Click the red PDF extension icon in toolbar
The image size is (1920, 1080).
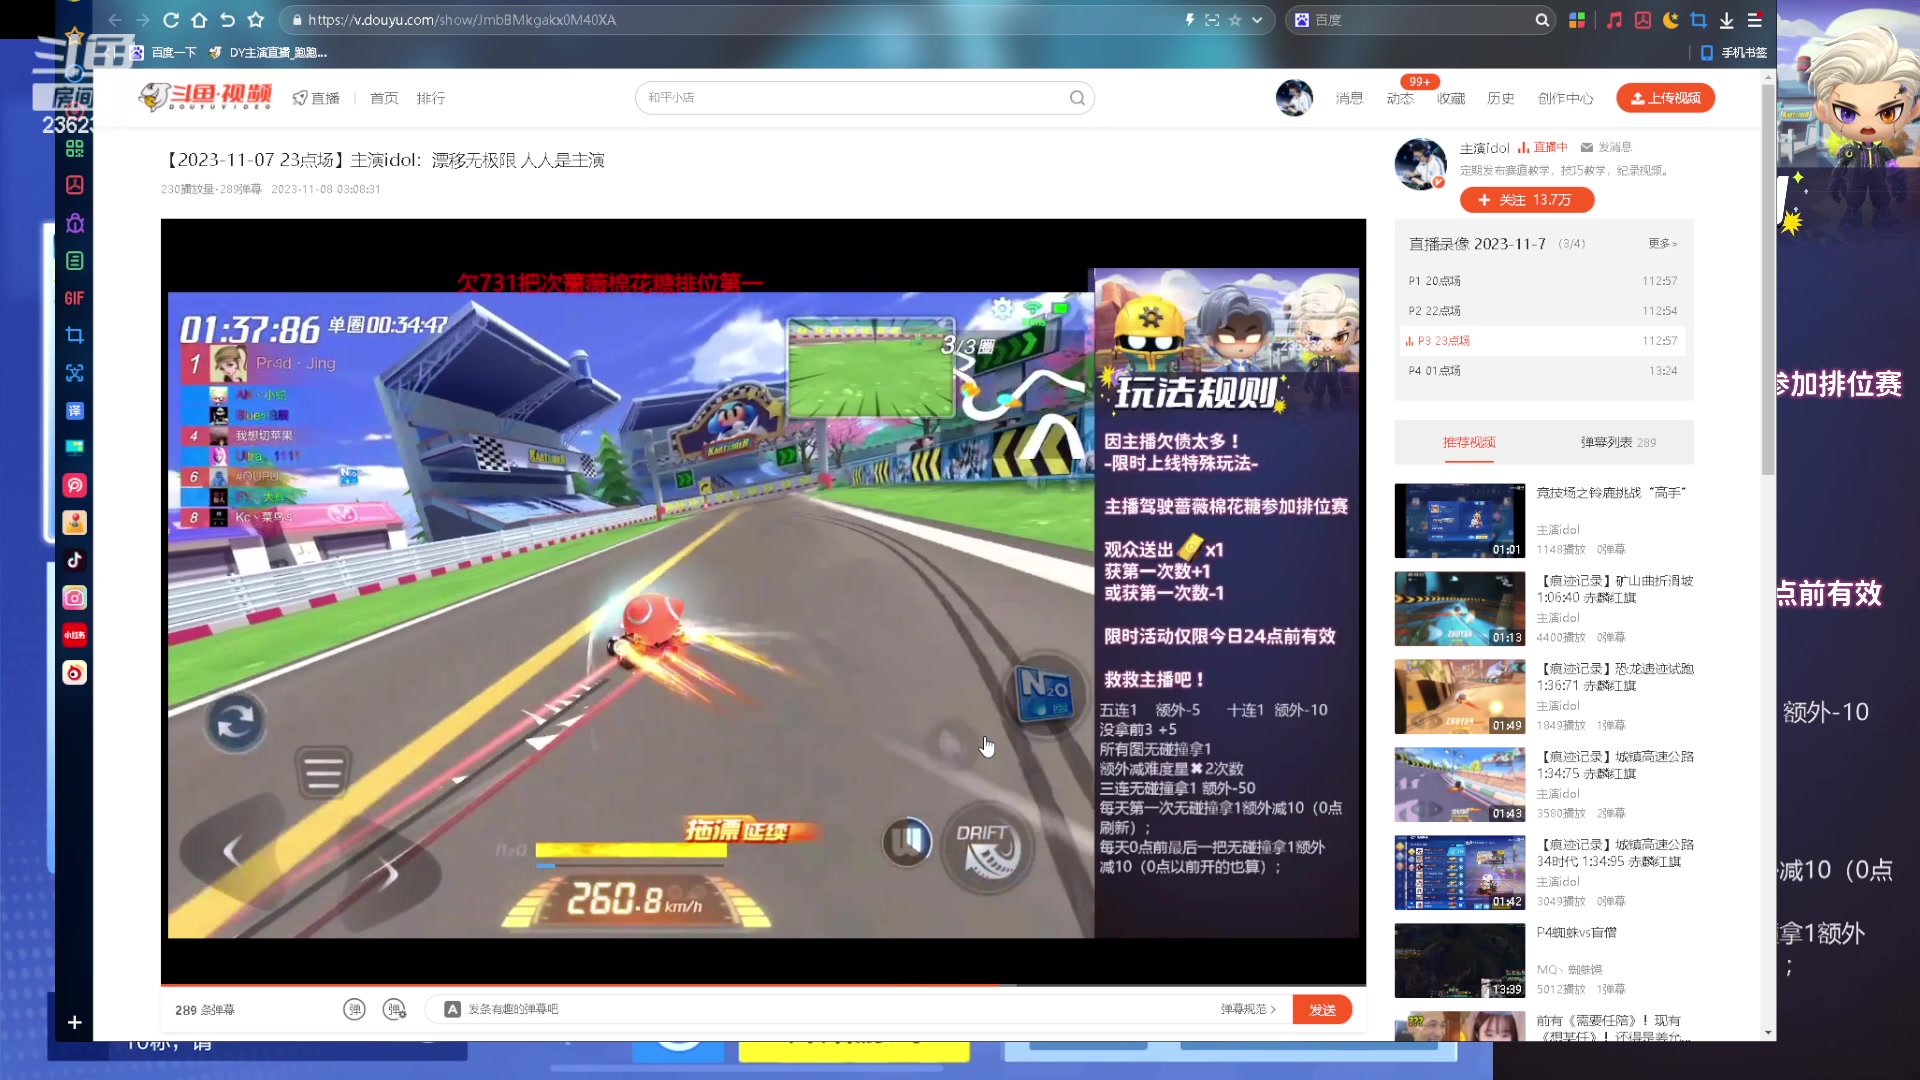coord(1642,20)
